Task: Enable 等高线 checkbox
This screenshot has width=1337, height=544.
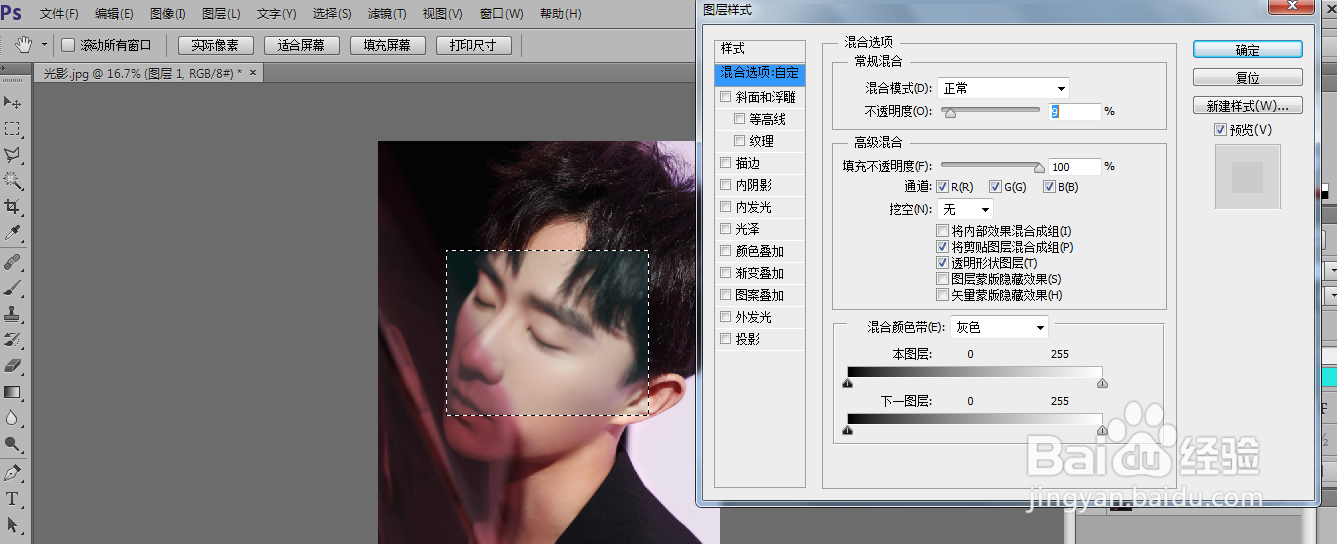Action: click(739, 119)
